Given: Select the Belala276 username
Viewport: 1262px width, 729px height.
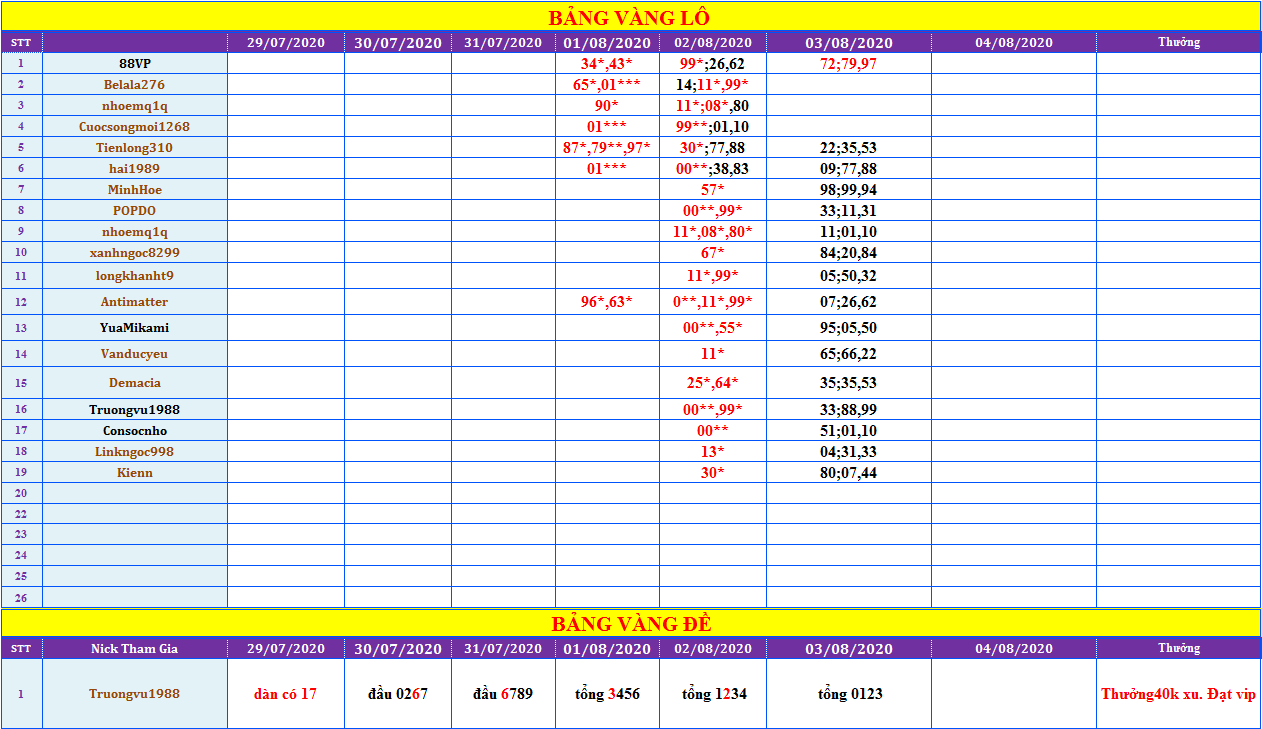Looking at the screenshot, I should coord(135,84).
